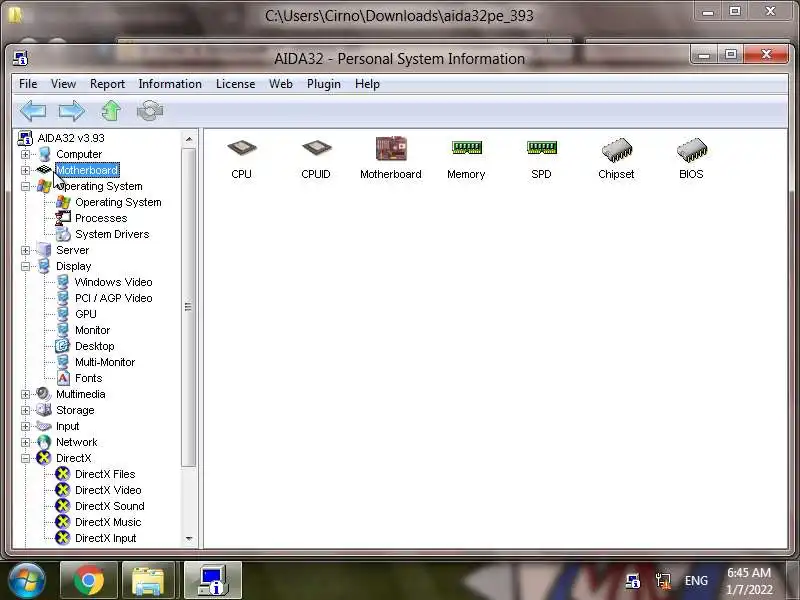
Task: Open File Explorer from the taskbar
Action: point(148,581)
